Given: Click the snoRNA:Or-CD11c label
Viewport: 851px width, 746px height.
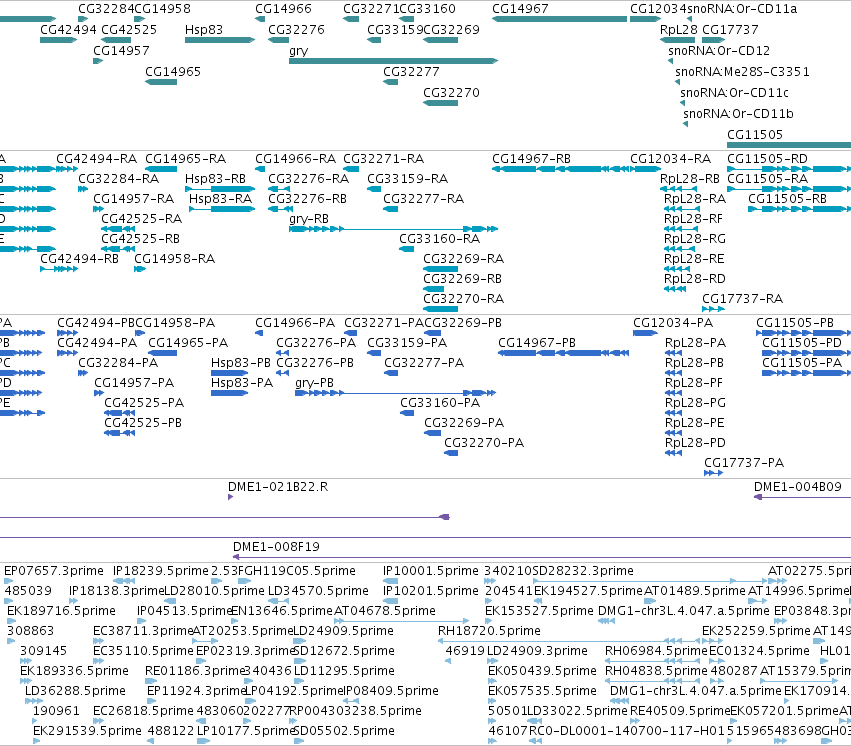Looking at the screenshot, I should 734,93.
